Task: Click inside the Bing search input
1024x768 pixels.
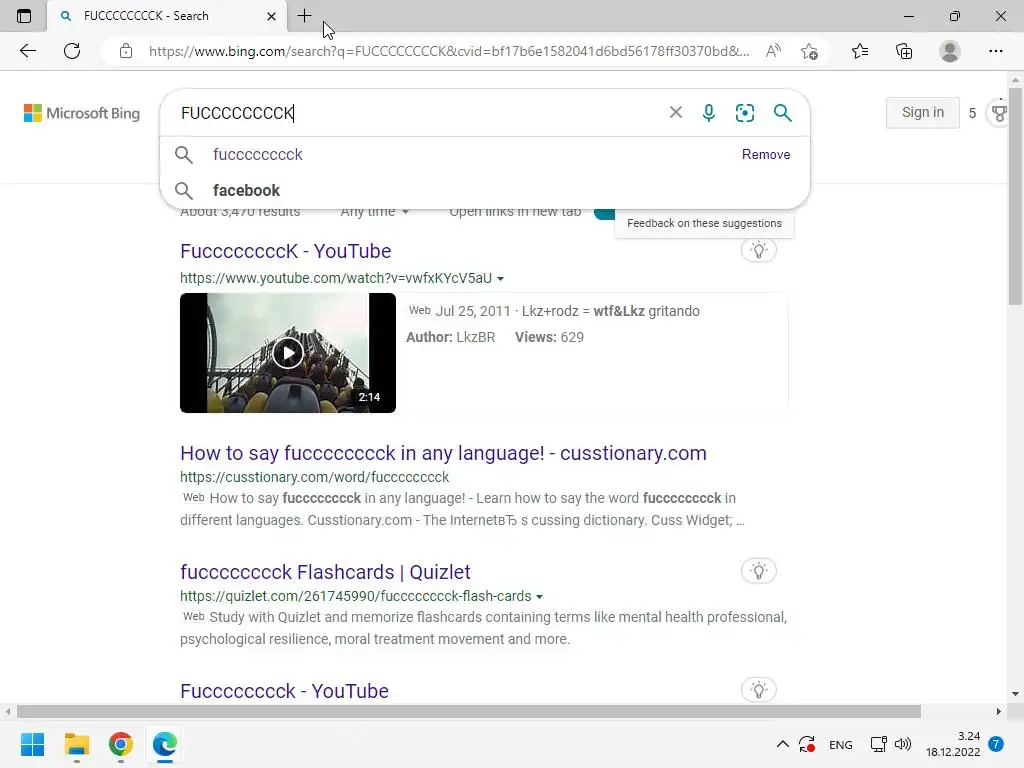Action: [418, 113]
